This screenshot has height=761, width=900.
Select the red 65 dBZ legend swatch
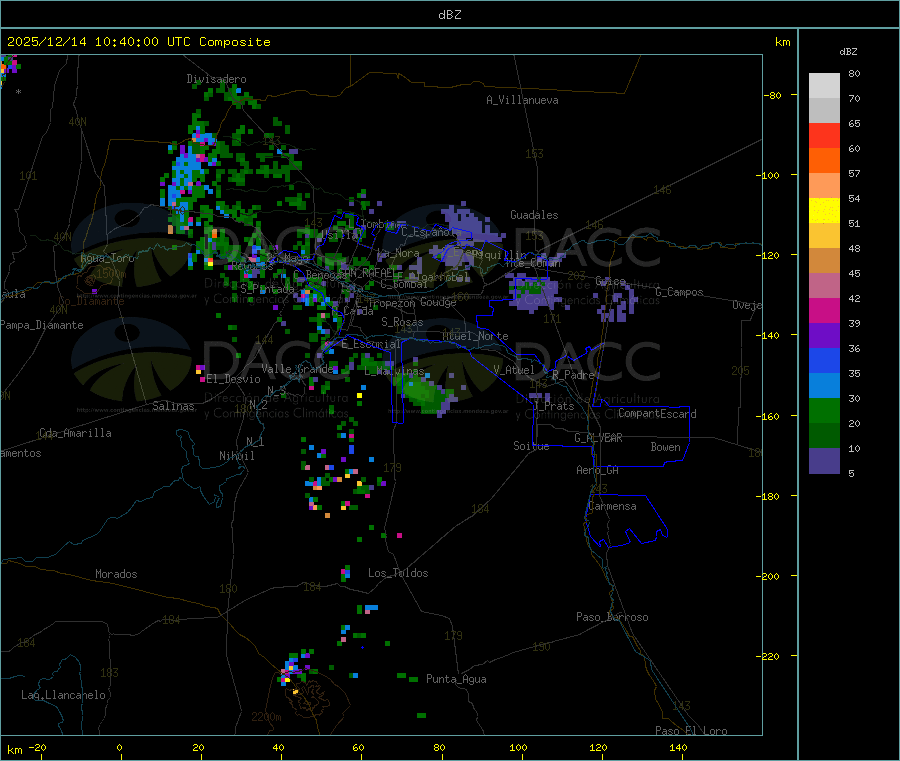click(824, 135)
